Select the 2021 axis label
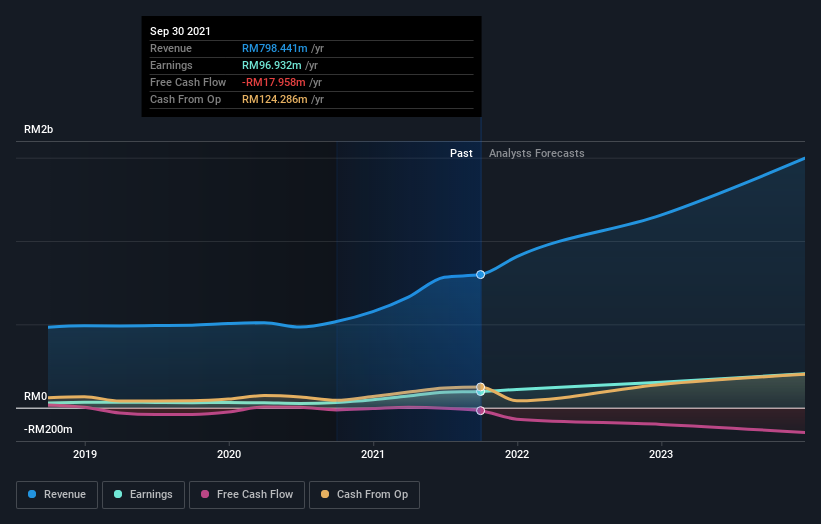 click(373, 454)
